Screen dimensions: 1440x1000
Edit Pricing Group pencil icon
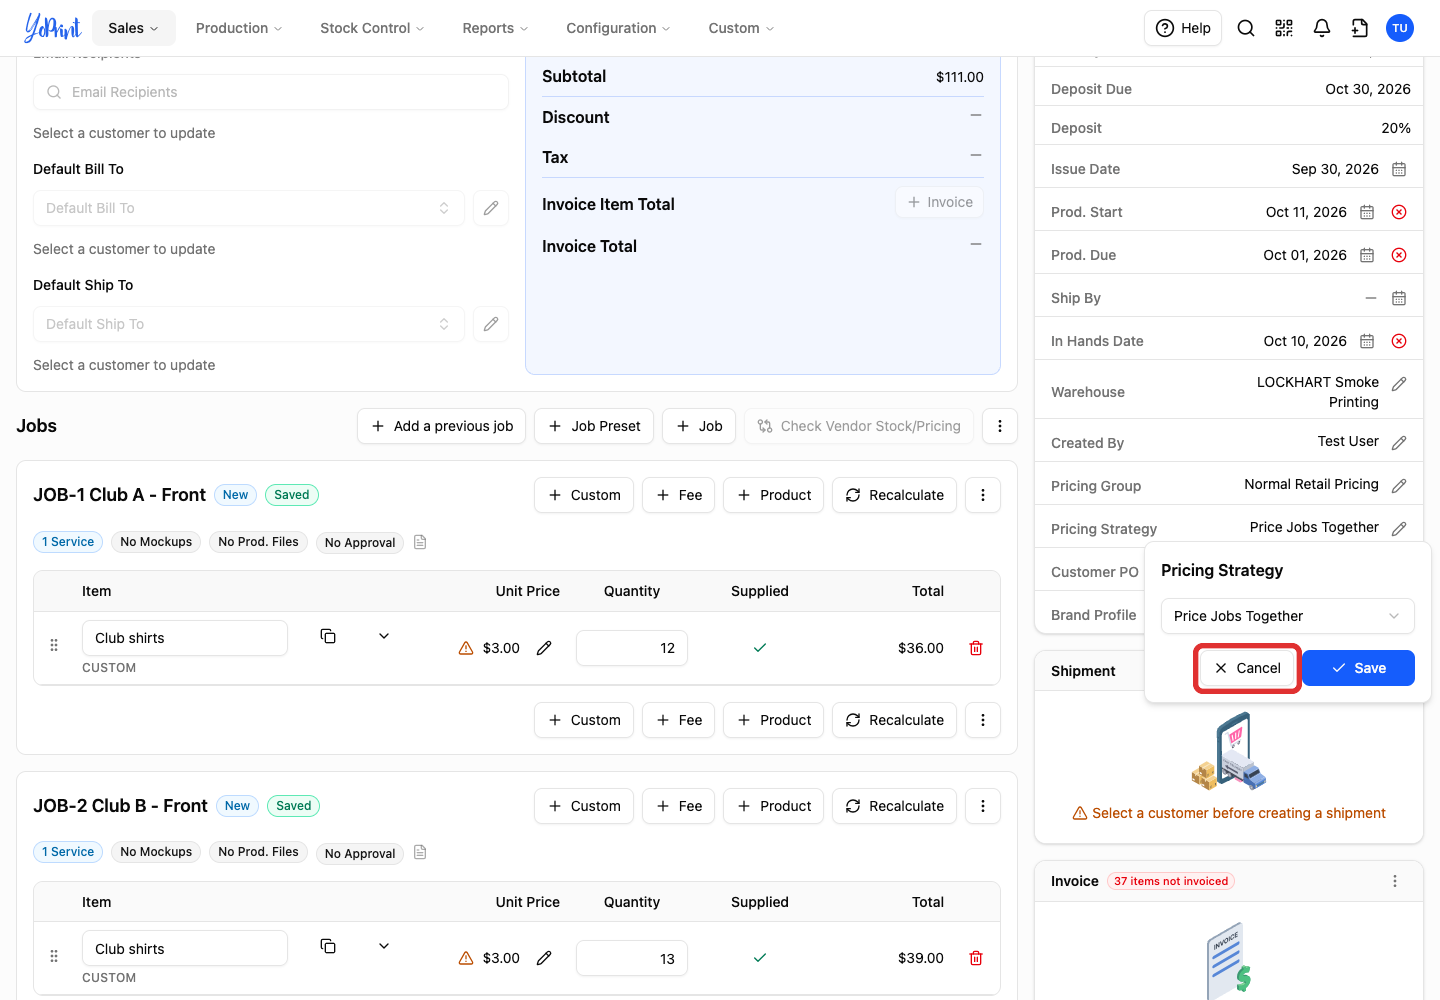point(1399,486)
